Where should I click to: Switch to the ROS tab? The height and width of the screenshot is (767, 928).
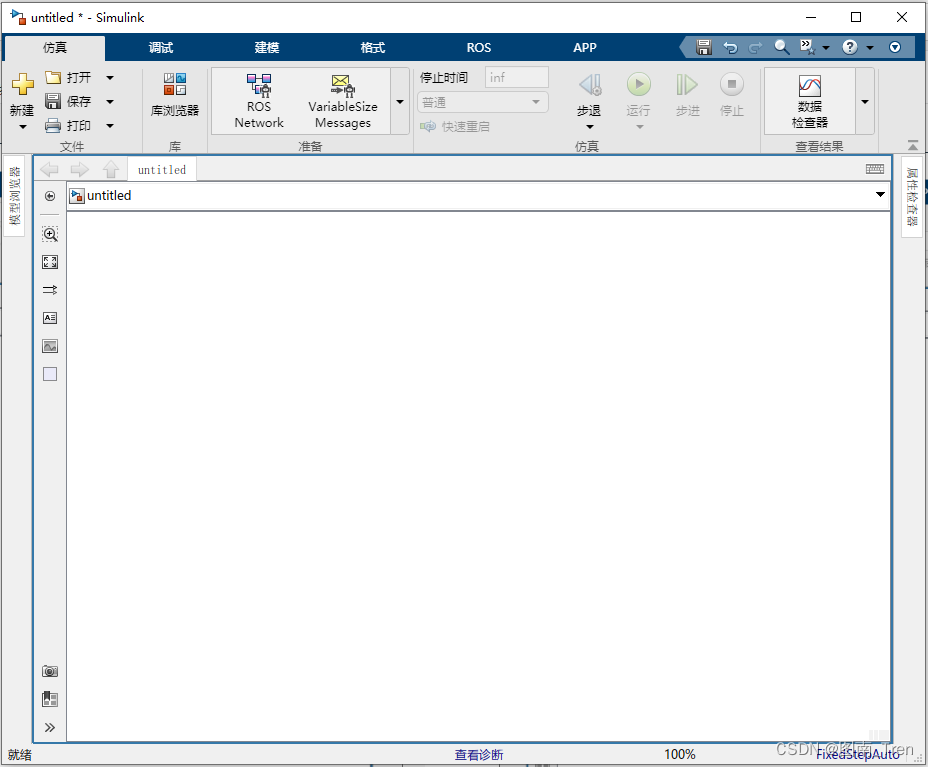(479, 47)
